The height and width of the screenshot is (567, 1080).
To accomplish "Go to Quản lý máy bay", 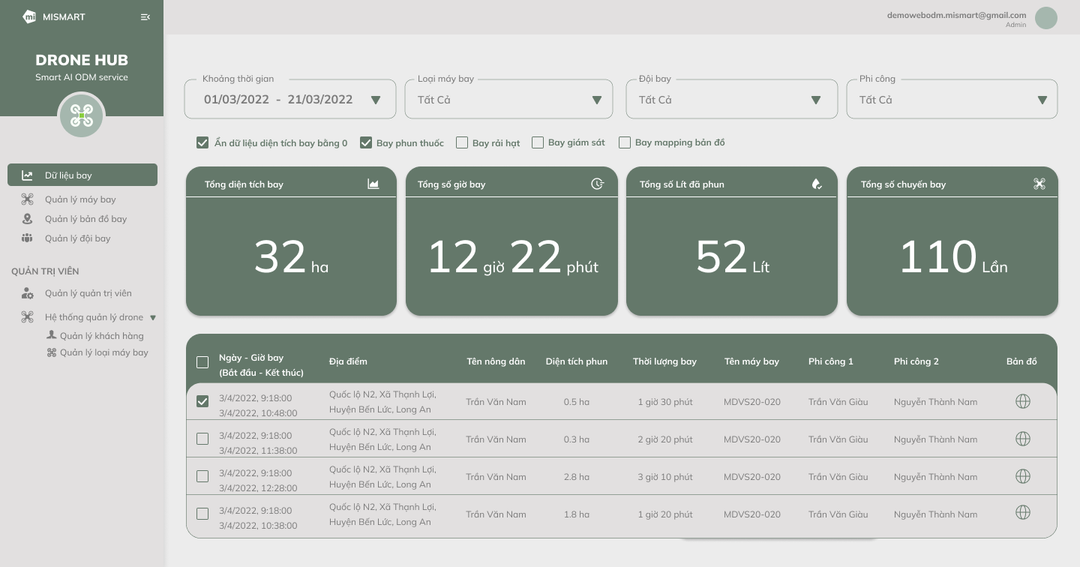I will pyautogui.click(x=80, y=199).
